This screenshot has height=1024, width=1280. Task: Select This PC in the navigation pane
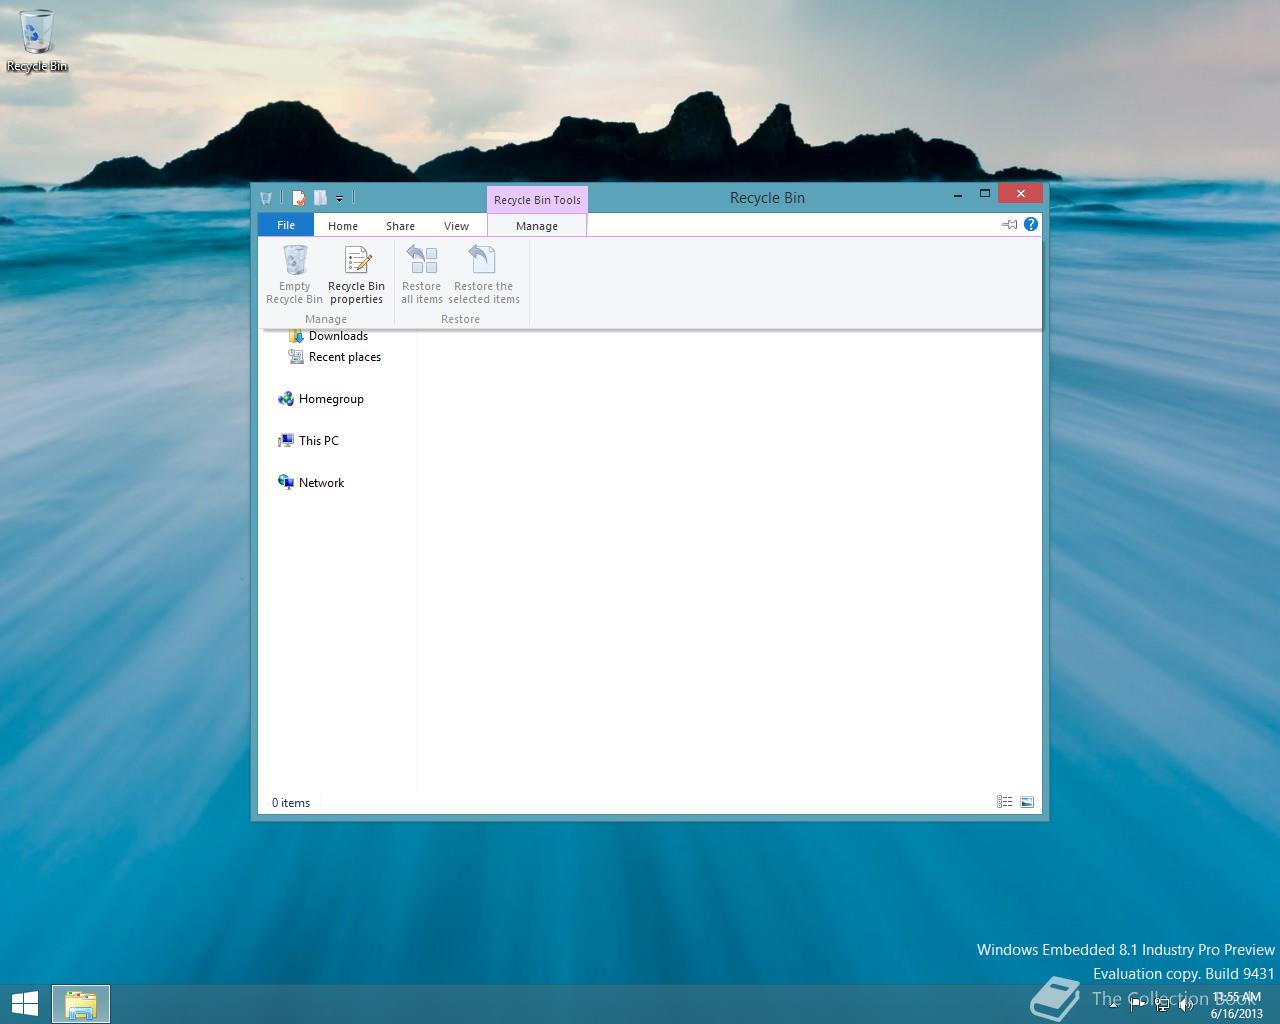318,441
